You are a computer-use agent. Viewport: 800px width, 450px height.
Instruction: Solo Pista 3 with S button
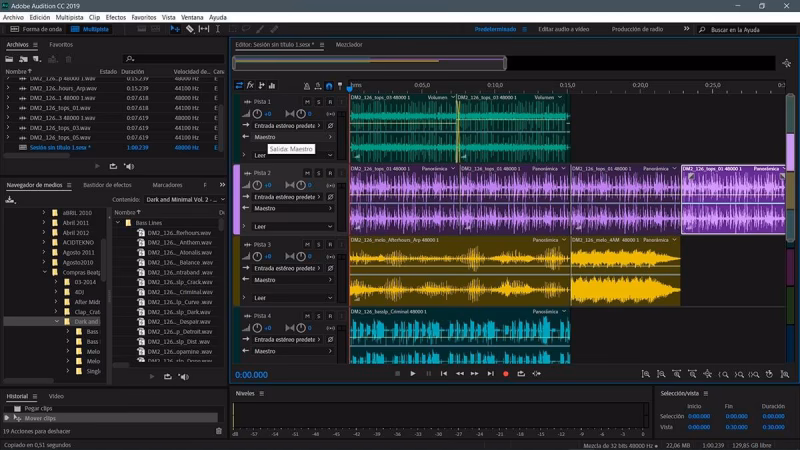(x=318, y=244)
